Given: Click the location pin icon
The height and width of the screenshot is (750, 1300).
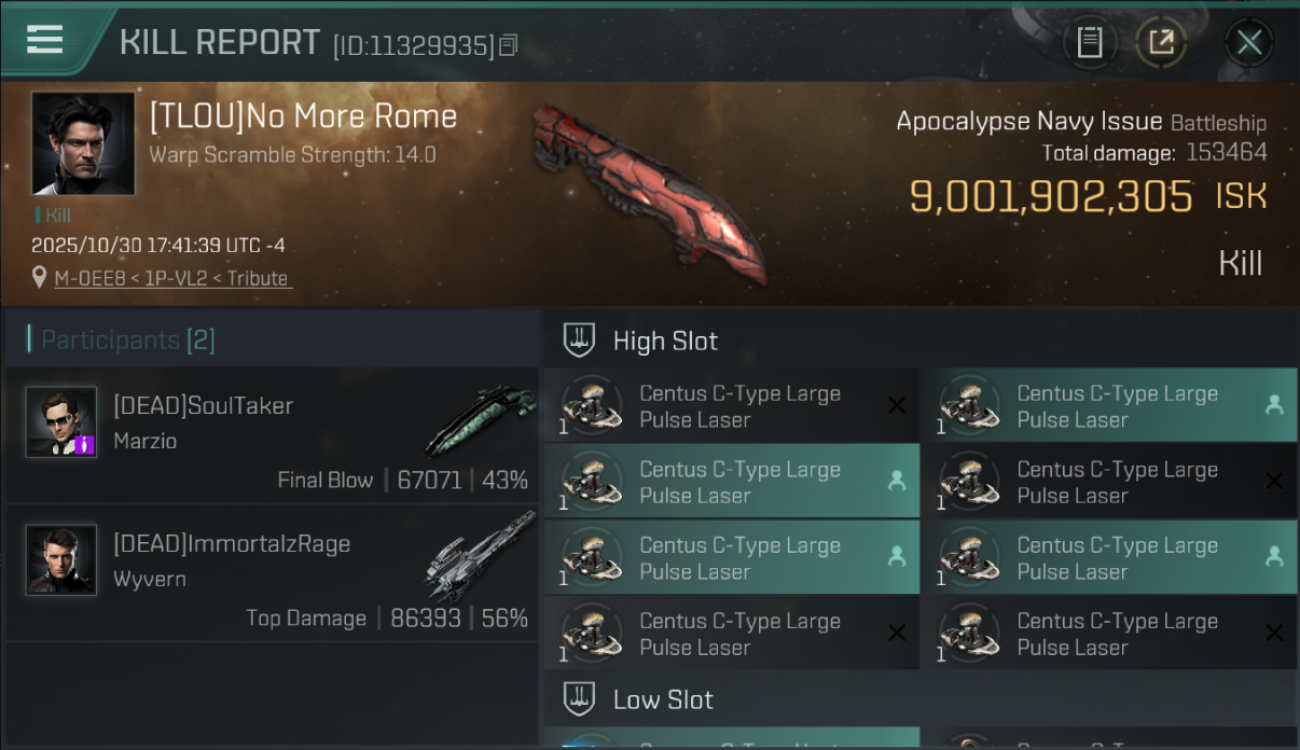Looking at the screenshot, I should click(x=39, y=279).
